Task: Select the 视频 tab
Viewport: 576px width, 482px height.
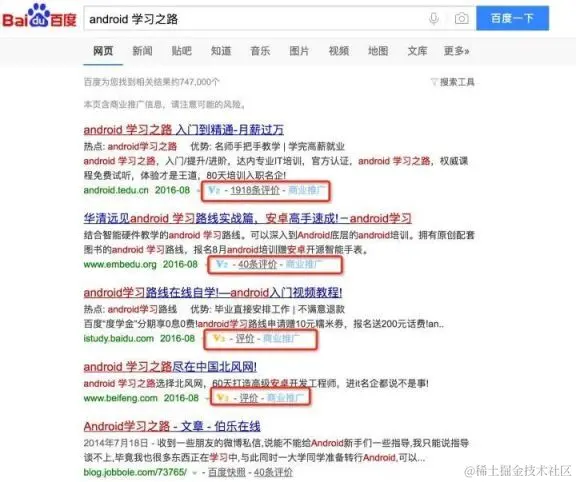Action: 339,51
